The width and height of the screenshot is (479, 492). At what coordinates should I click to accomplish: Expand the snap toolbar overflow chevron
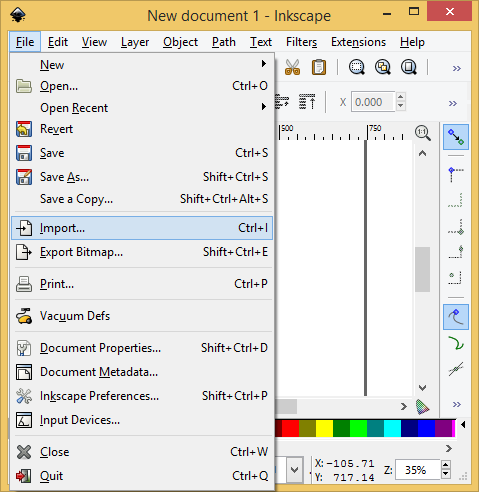[x=457, y=404]
